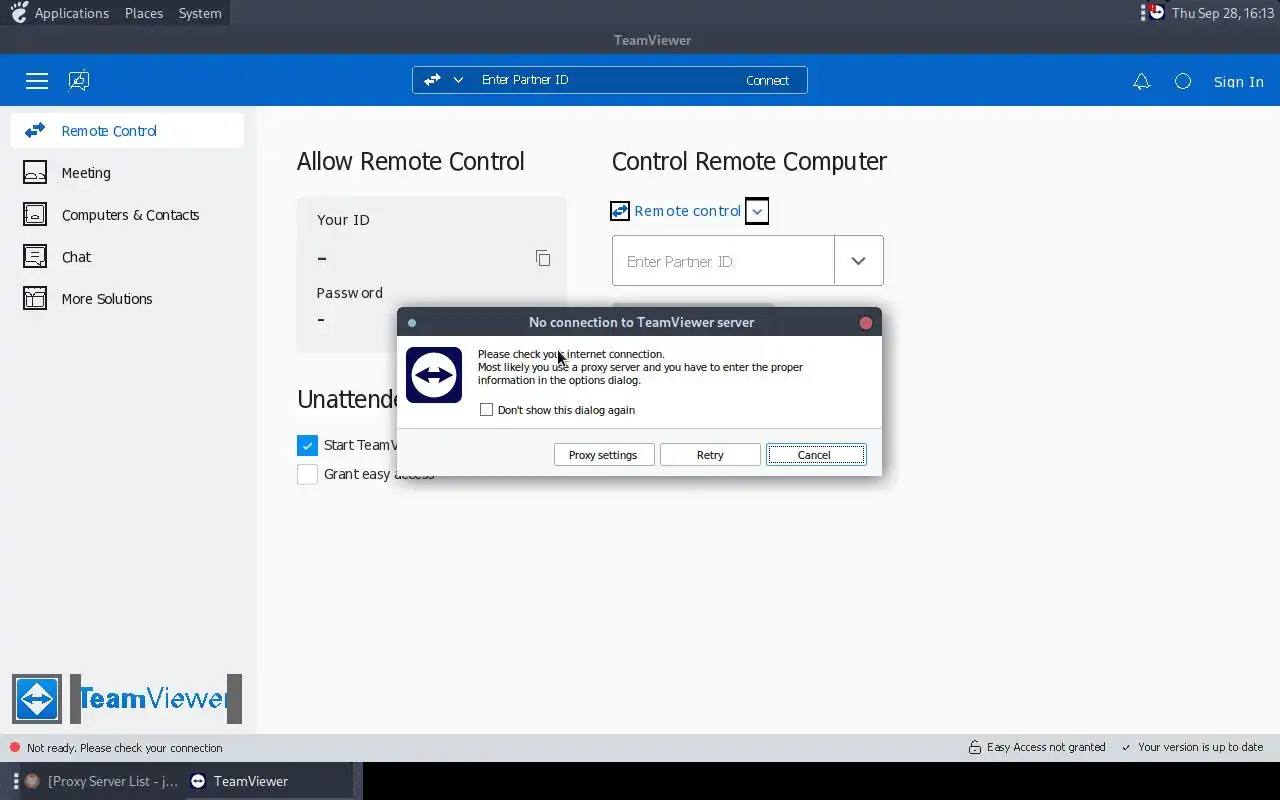Open the hamburger menu in TeamViewer header
Image resolution: width=1280 pixels, height=800 pixels.
pyautogui.click(x=37, y=81)
